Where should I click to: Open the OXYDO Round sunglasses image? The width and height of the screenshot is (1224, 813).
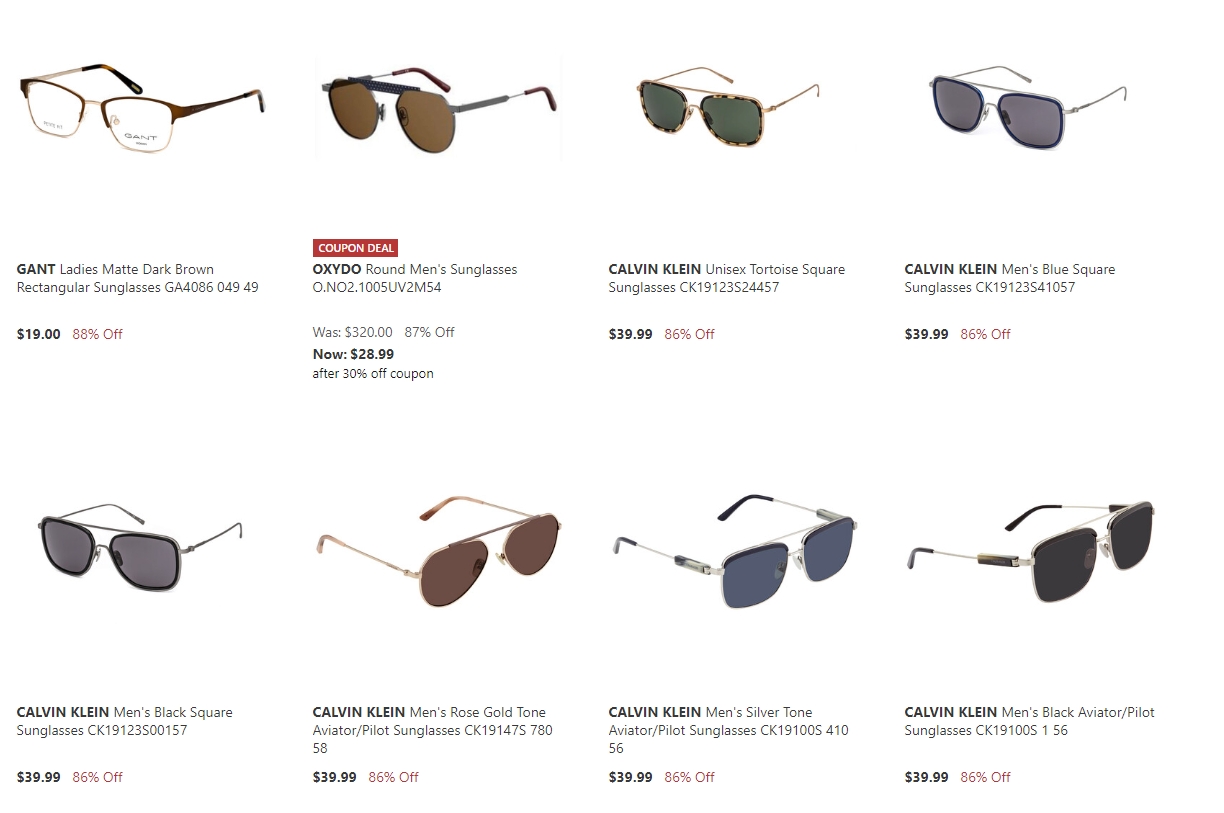pos(438,108)
